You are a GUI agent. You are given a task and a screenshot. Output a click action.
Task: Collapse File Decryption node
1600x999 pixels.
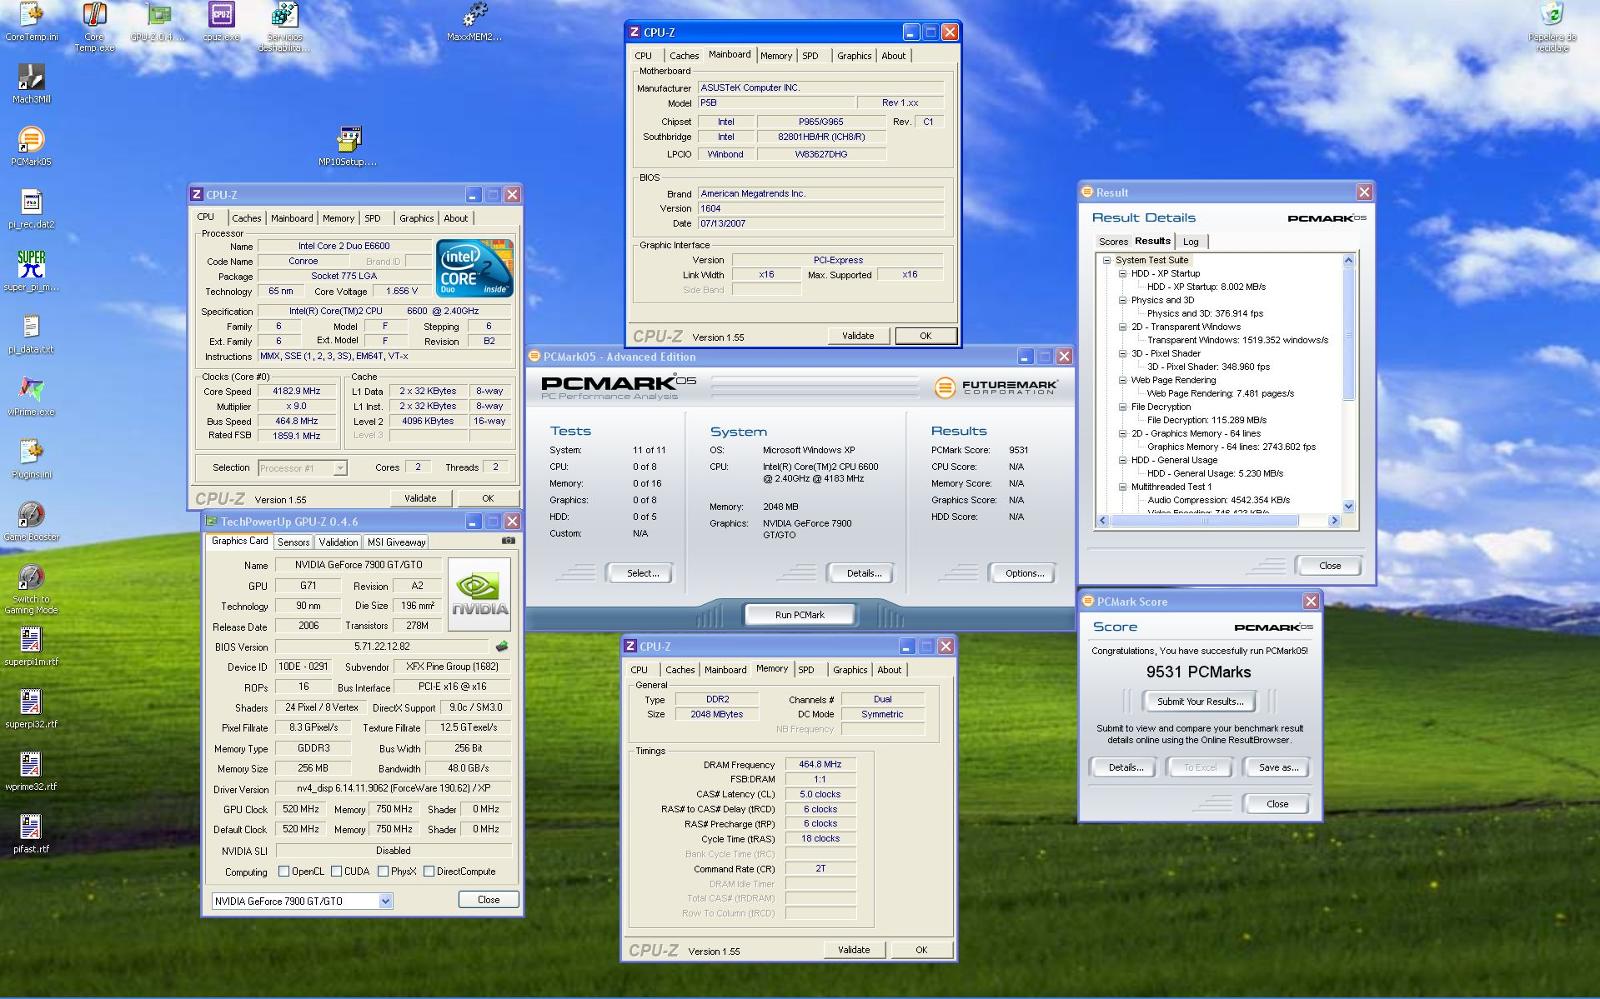[1123, 407]
